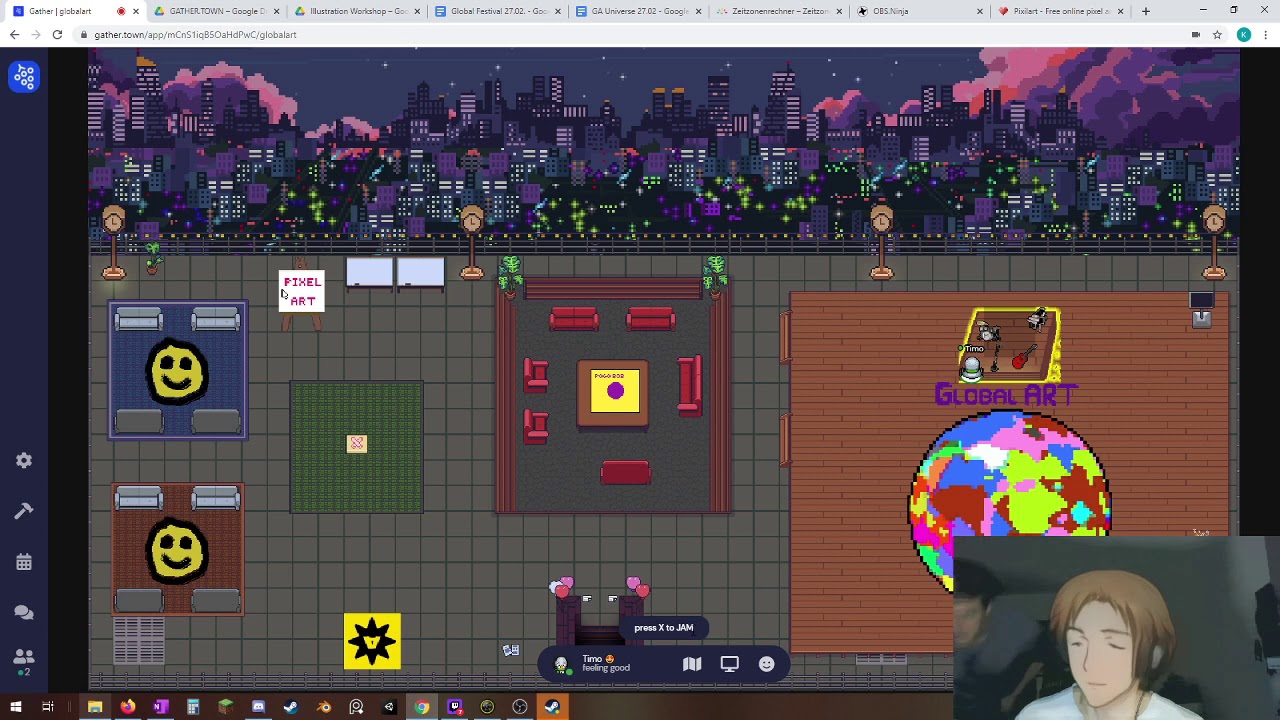This screenshot has width=1280, height=720.
Task: Open a new browser tab
Action: pos(1146,11)
